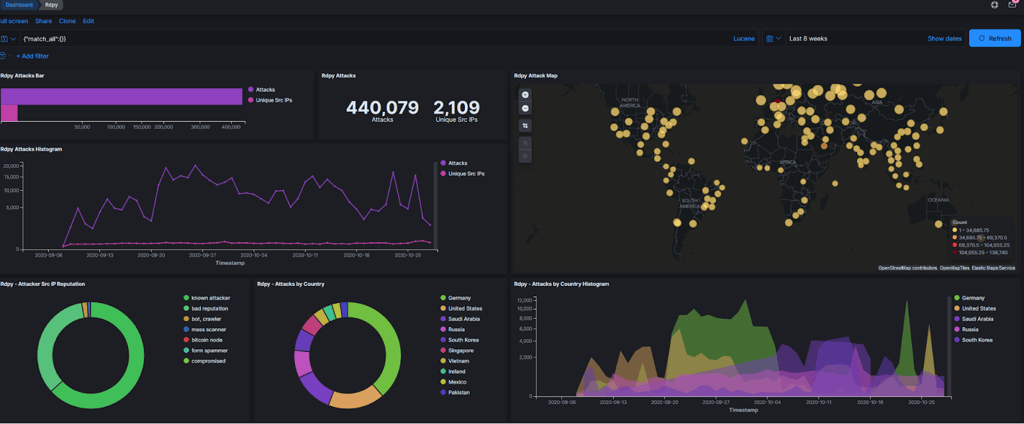Click Ireland legend entry
This screenshot has height=424, width=1024.
tap(455, 371)
